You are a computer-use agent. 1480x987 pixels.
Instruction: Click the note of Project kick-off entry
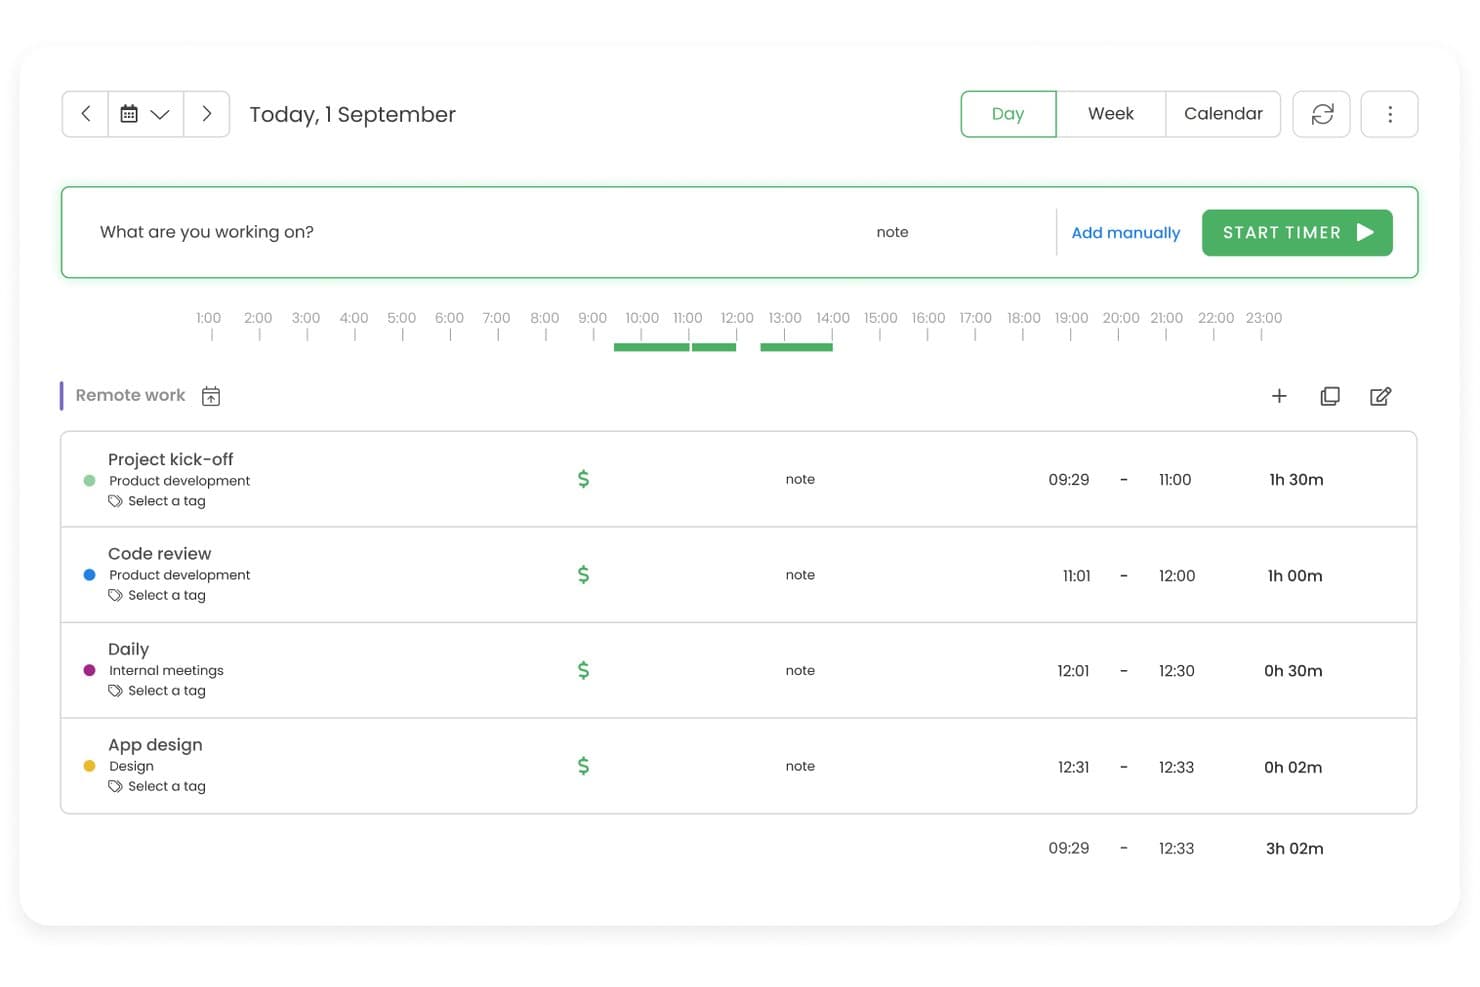click(800, 479)
